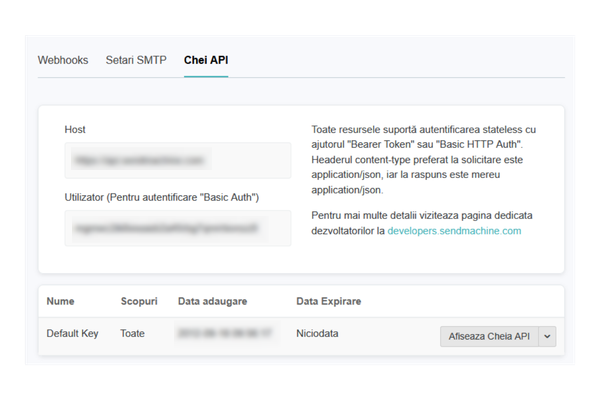Select the Default Key row name
The width and height of the screenshot is (600, 400).
72,333
